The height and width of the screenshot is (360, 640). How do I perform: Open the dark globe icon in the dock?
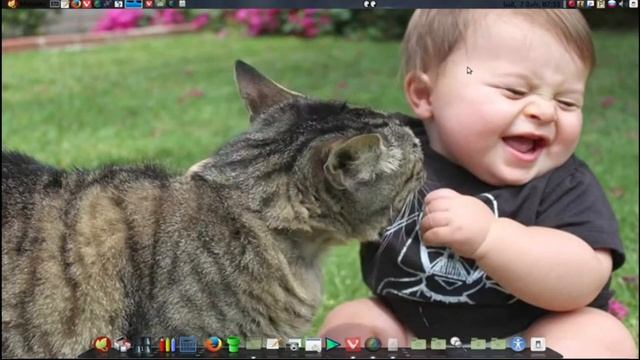click(373, 344)
